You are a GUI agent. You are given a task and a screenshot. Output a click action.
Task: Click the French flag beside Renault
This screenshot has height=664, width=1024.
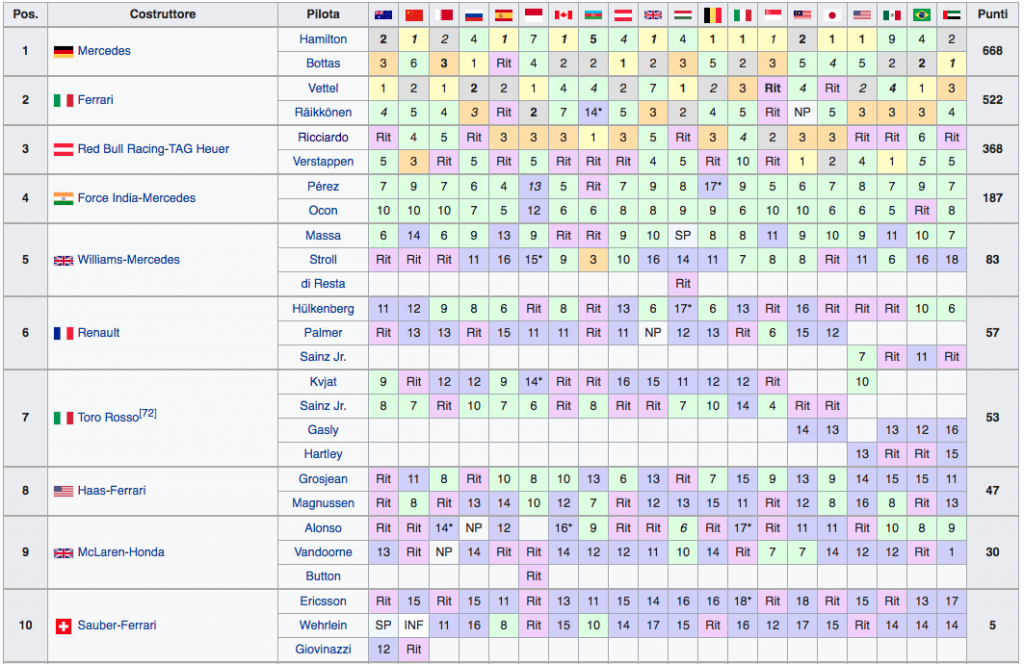(63, 333)
